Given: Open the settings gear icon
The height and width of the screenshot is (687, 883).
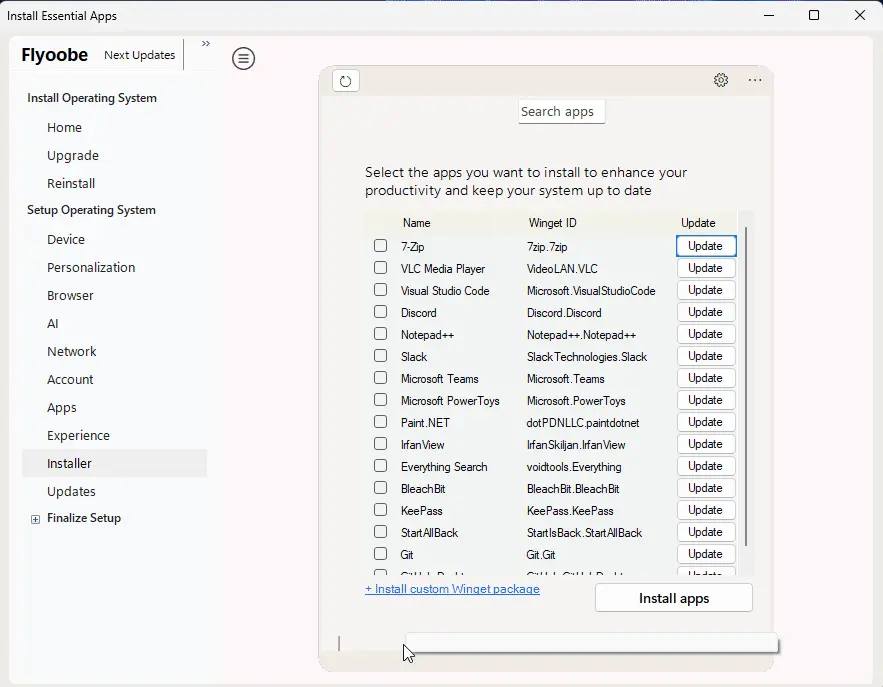Looking at the screenshot, I should (x=721, y=80).
